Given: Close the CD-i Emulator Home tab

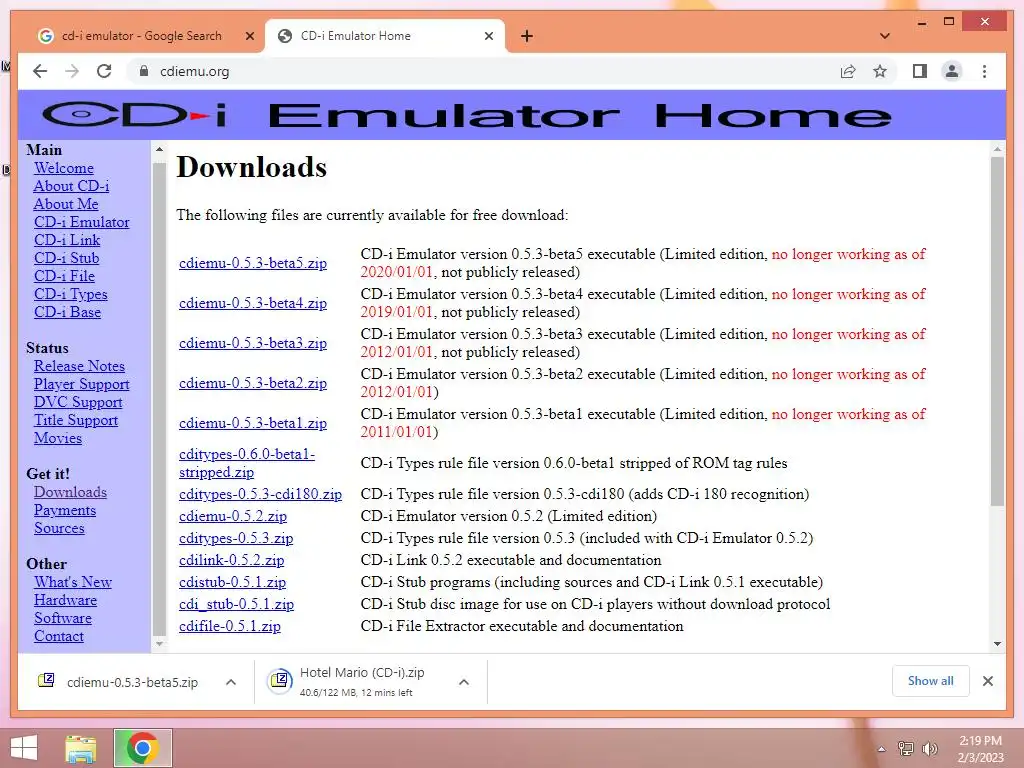Looking at the screenshot, I should point(488,36).
